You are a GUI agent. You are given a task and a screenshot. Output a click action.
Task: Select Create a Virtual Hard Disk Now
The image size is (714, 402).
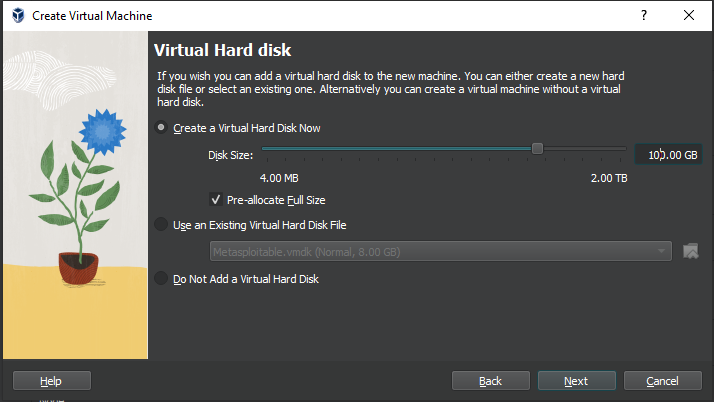(x=162, y=128)
